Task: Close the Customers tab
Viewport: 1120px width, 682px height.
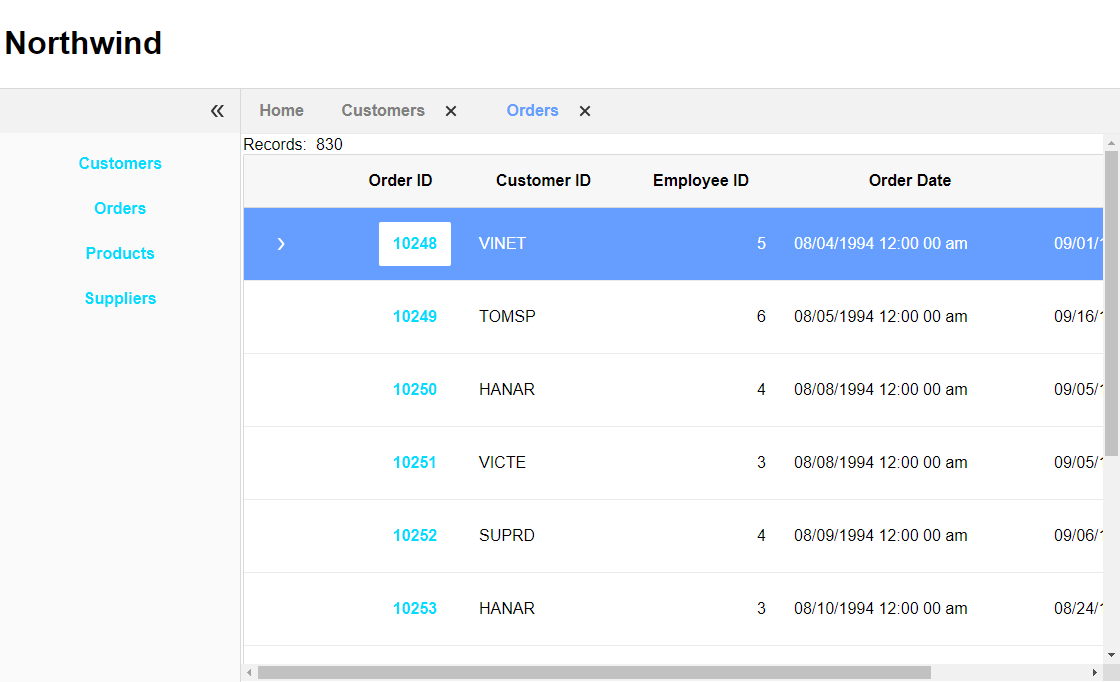Action: (x=451, y=111)
